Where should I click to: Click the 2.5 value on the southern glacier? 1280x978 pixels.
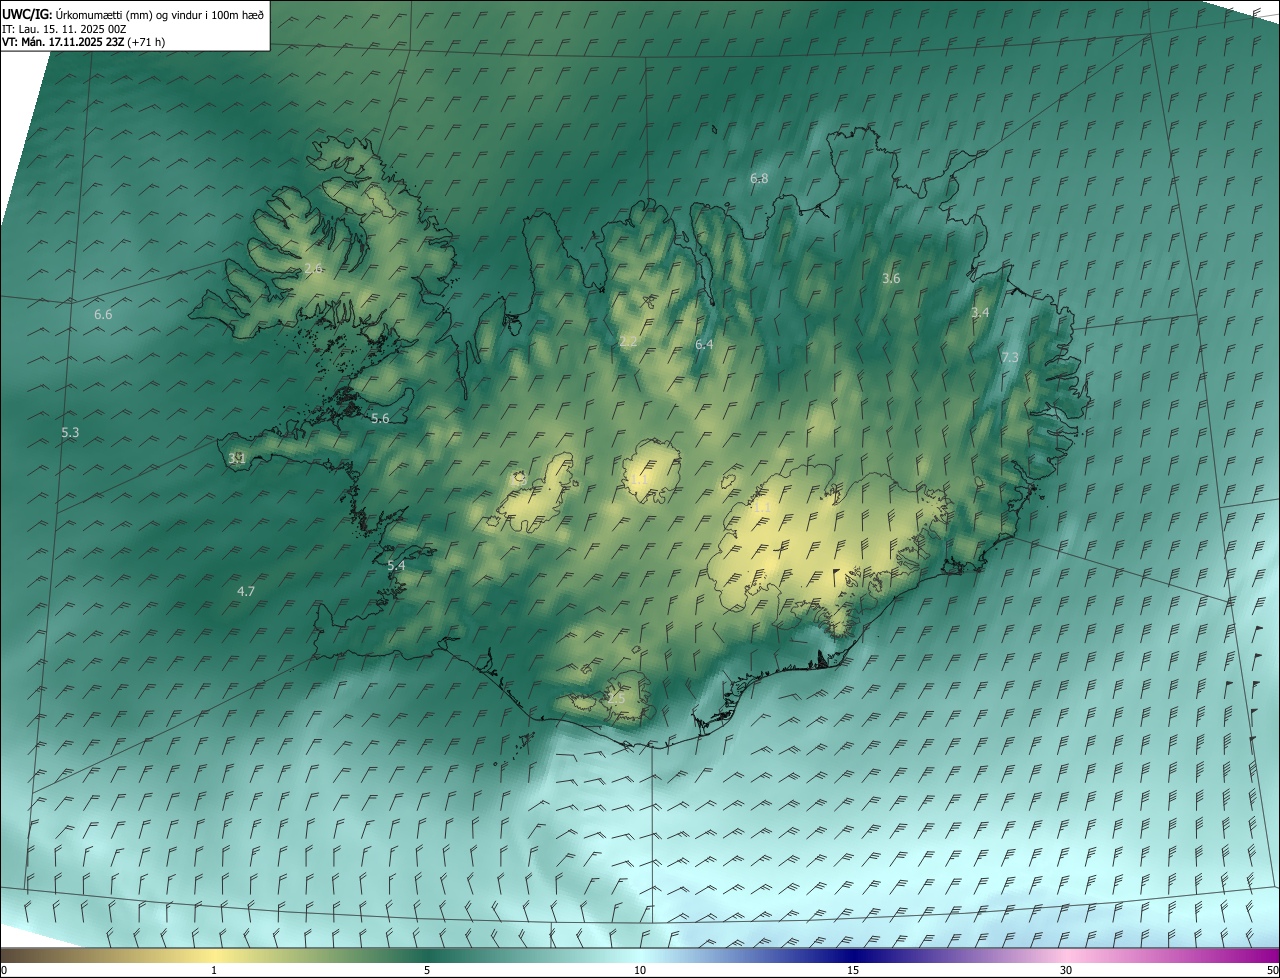click(615, 697)
